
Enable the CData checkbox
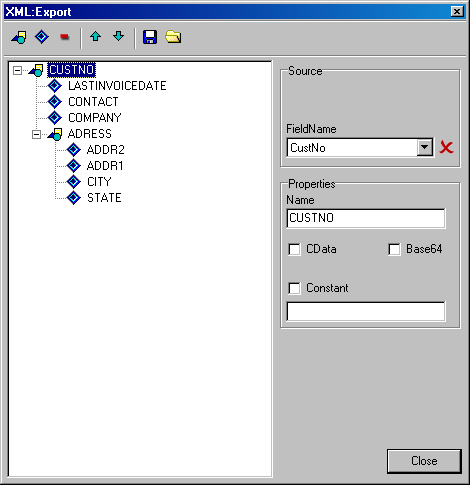pyautogui.click(x=294, y=249)
